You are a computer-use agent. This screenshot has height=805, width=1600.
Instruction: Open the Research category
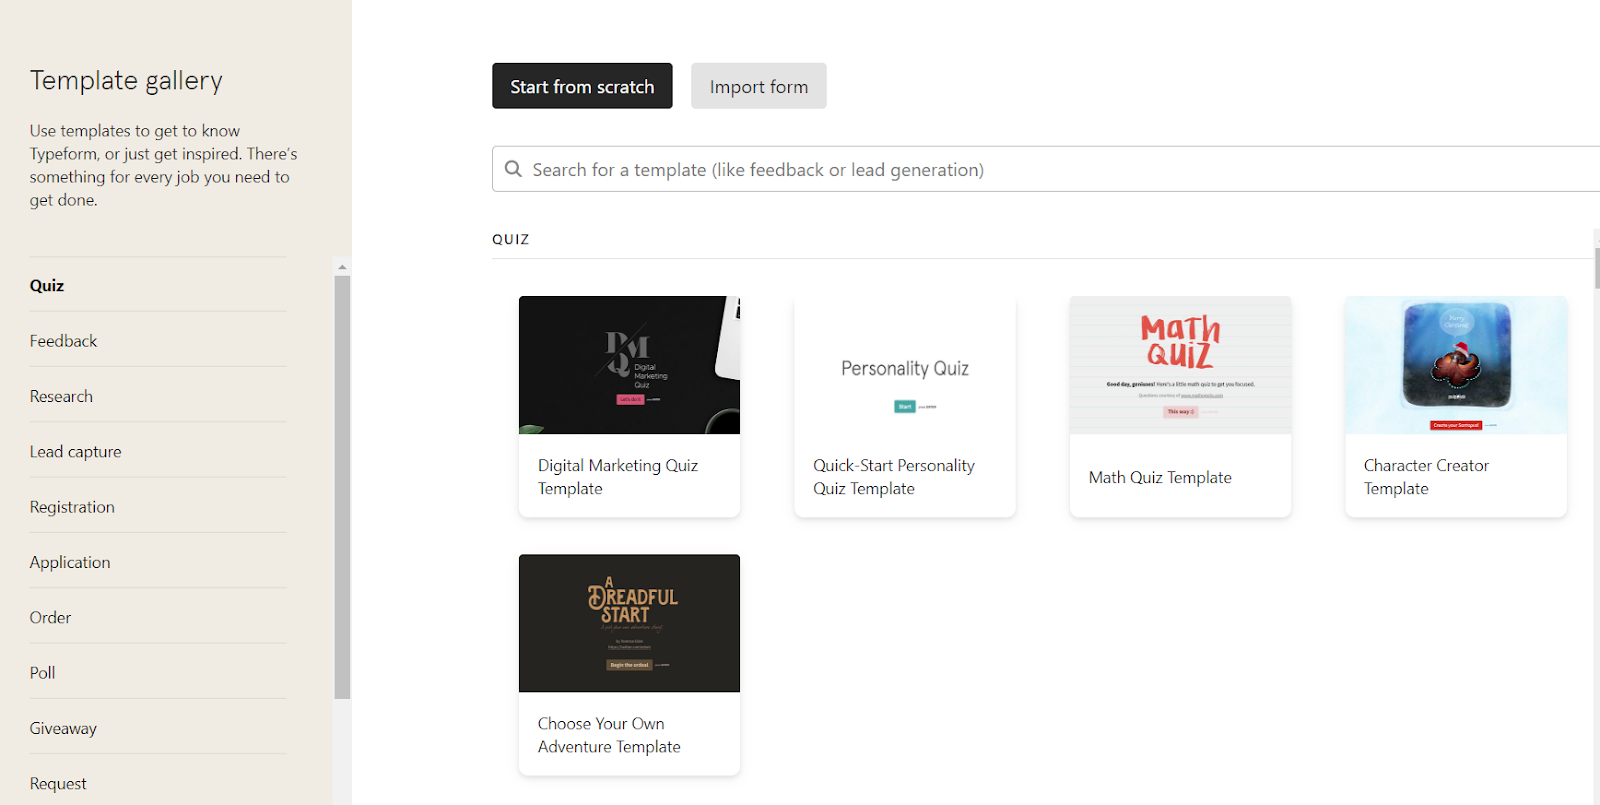tap(61, 396)
